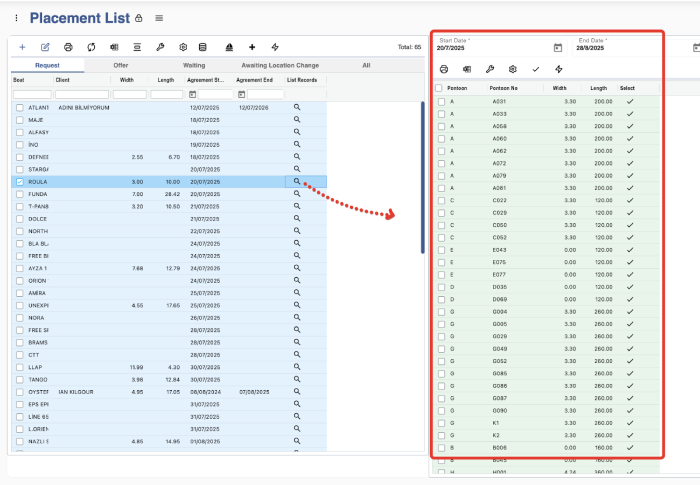Screen dimensions: 700x485
Task: Click the G090 pontoon number cell
Action: tap(500, 410)
